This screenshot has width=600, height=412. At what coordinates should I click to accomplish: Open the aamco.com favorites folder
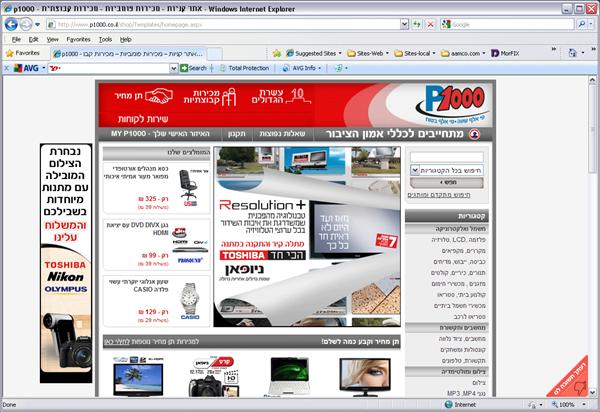click(x=463, y=54)
